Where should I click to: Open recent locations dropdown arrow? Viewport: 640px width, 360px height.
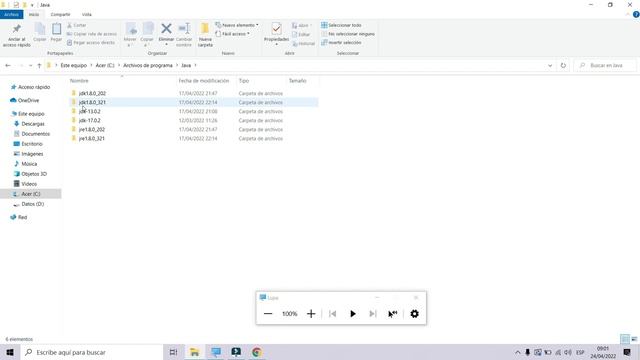pyautogui.click(x=30, y=65)
